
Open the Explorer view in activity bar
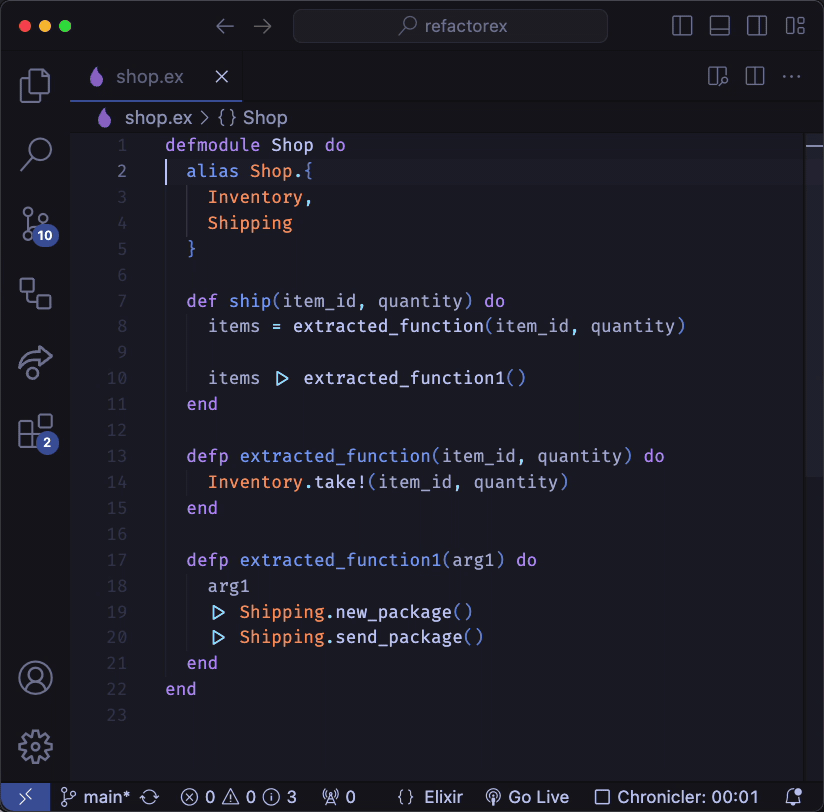coord(35,86)
